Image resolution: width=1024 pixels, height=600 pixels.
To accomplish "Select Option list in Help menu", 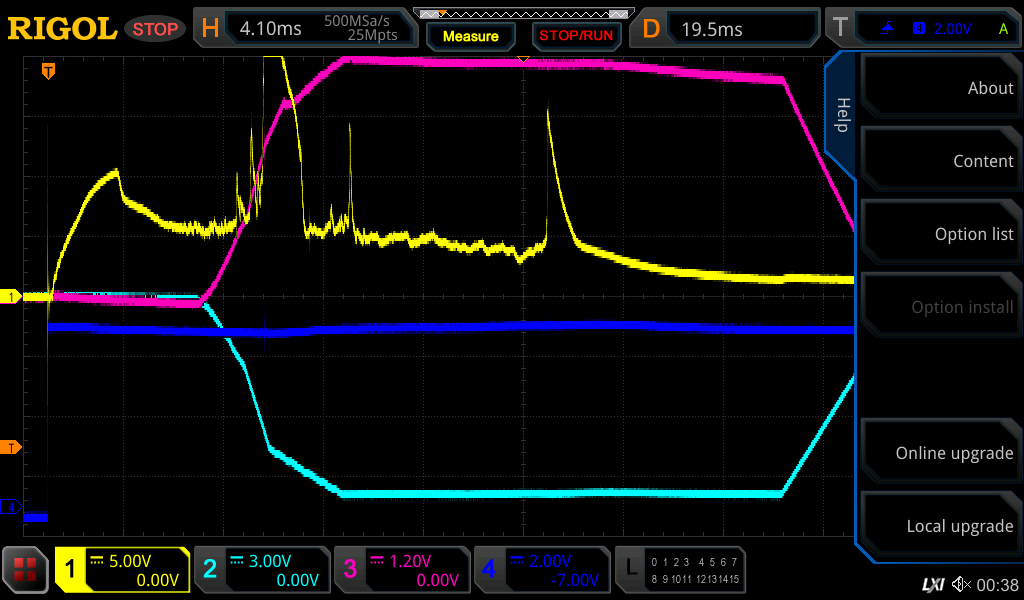I will pos(940,234).
